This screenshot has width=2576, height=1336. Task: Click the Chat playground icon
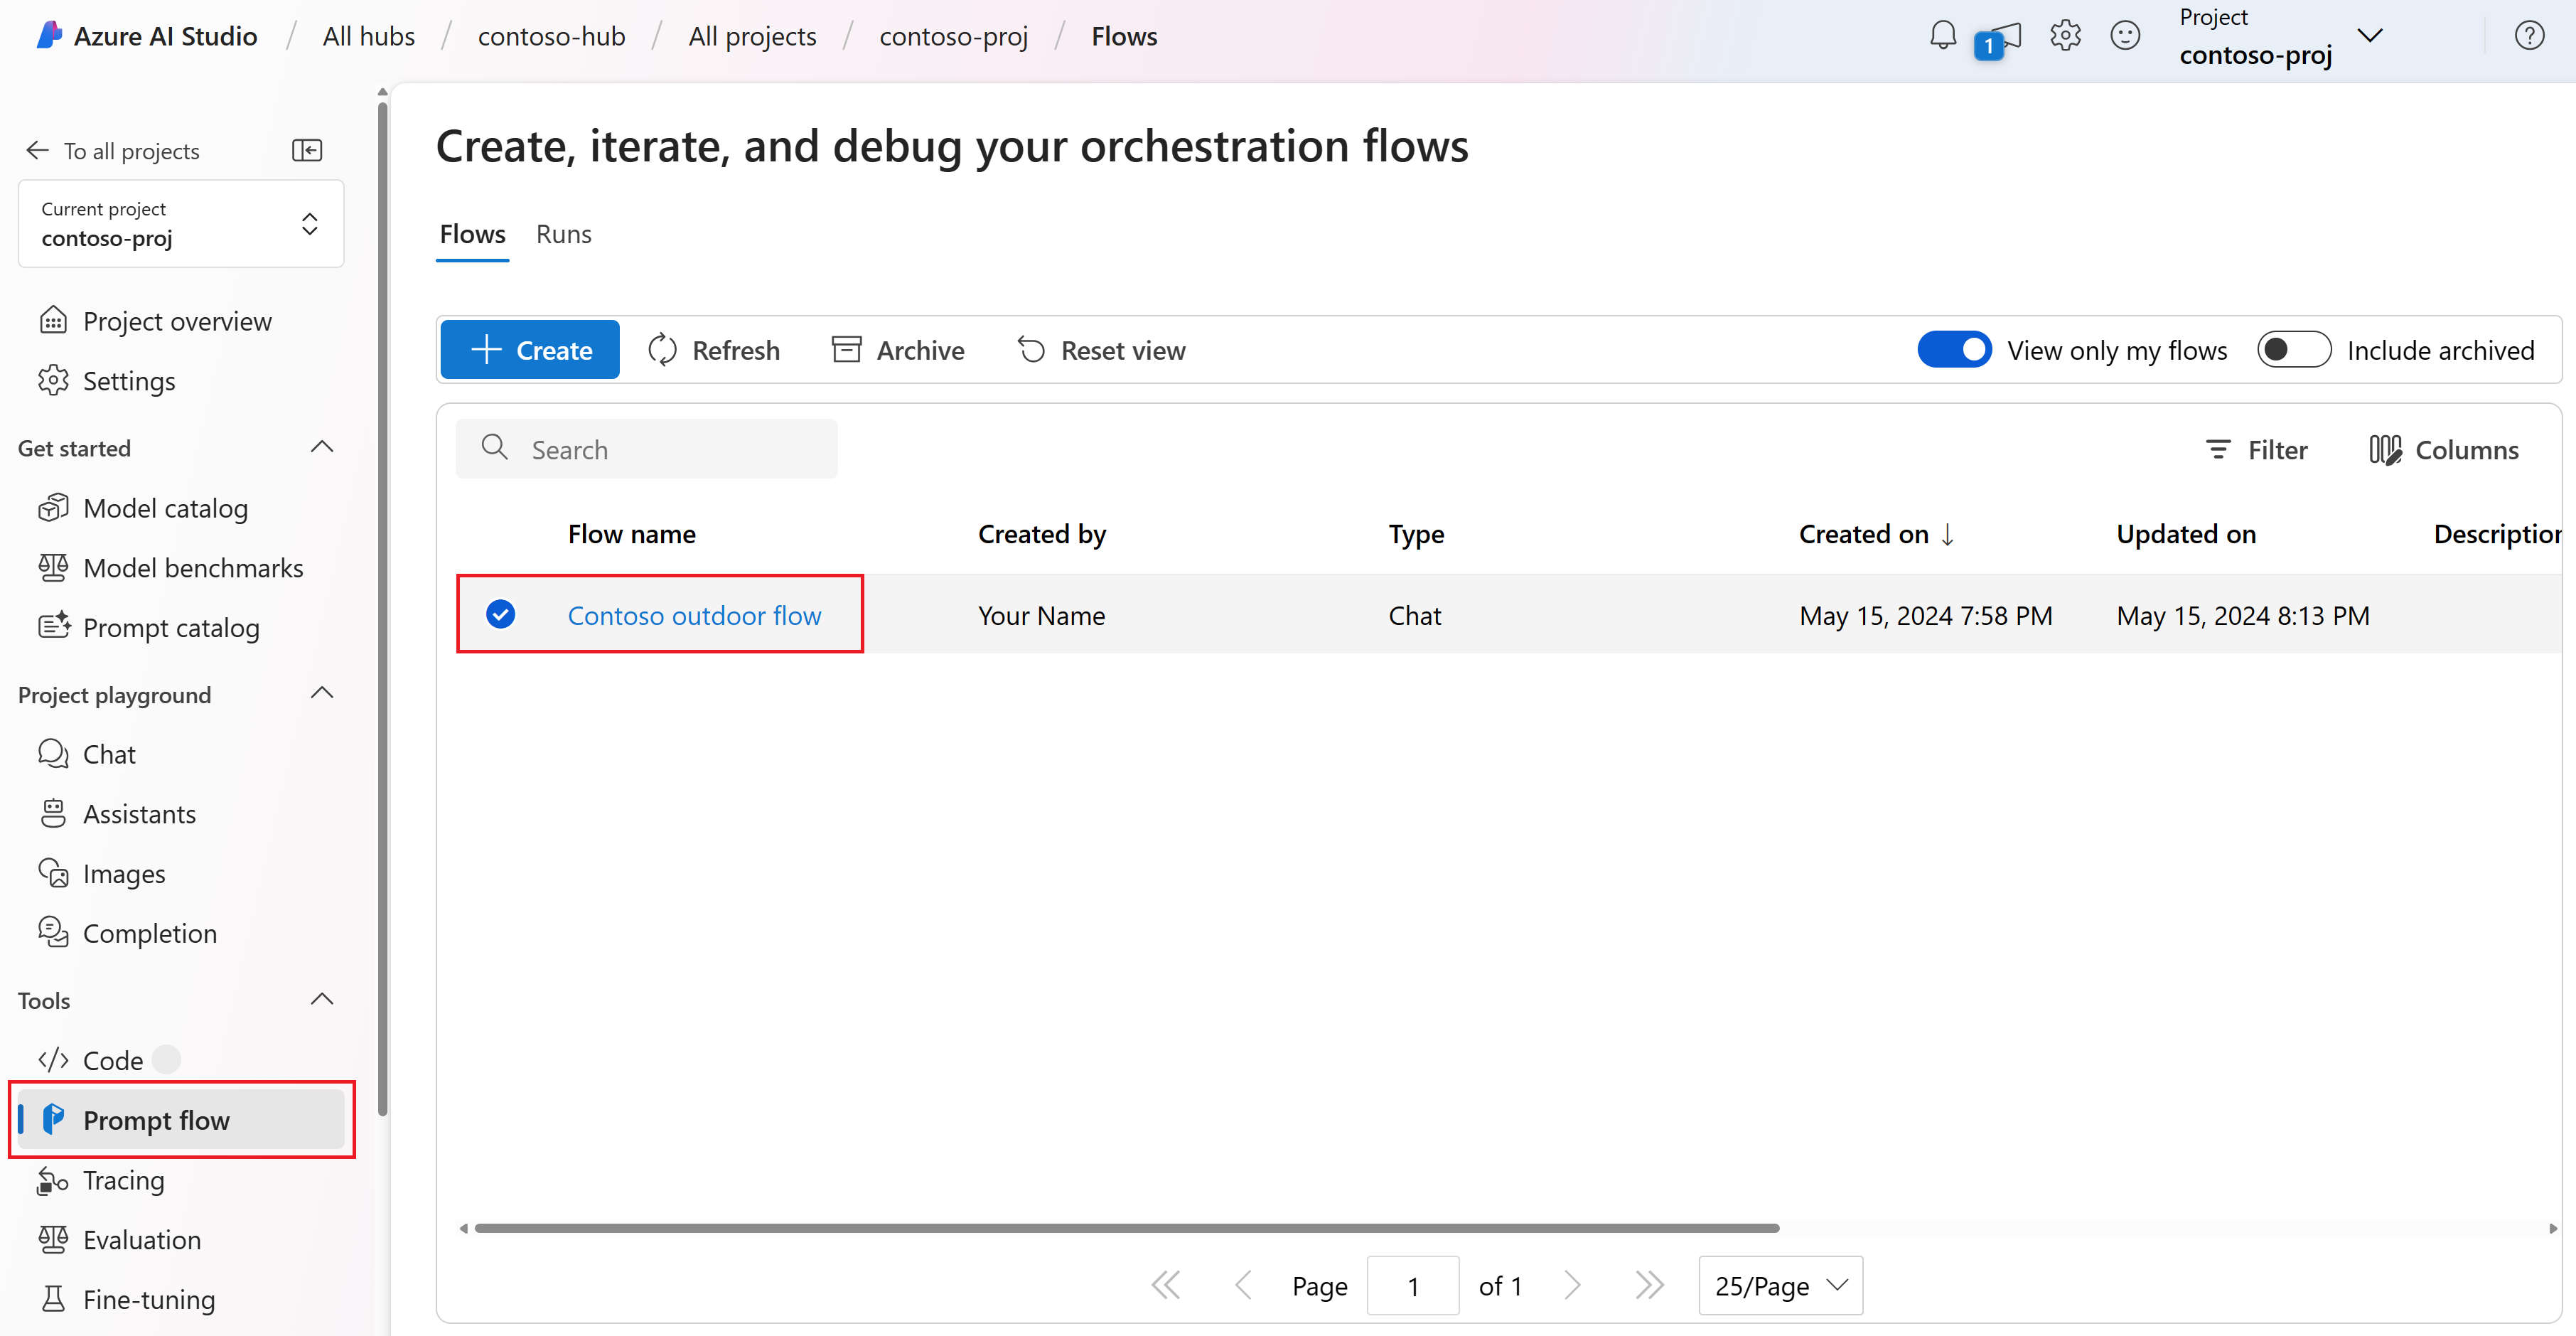[53, 754]
